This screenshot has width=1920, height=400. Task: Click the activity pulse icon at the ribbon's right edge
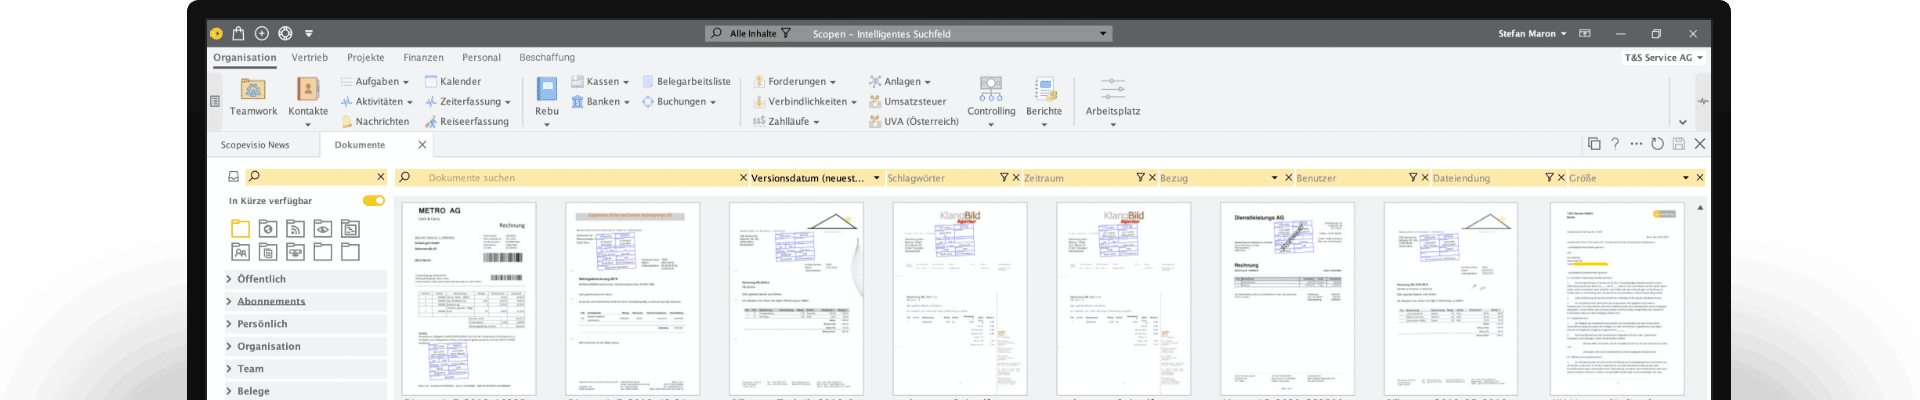tap(1703, 101)
